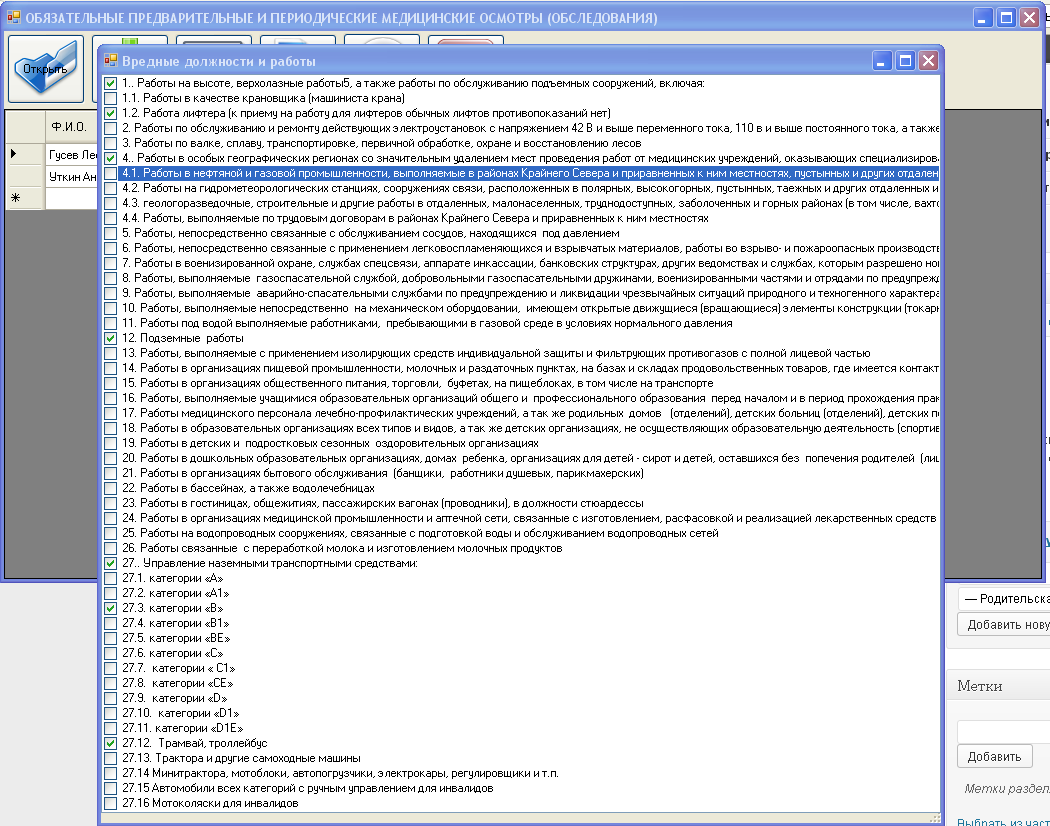Click the Метки tag input field

point(1004,732)
